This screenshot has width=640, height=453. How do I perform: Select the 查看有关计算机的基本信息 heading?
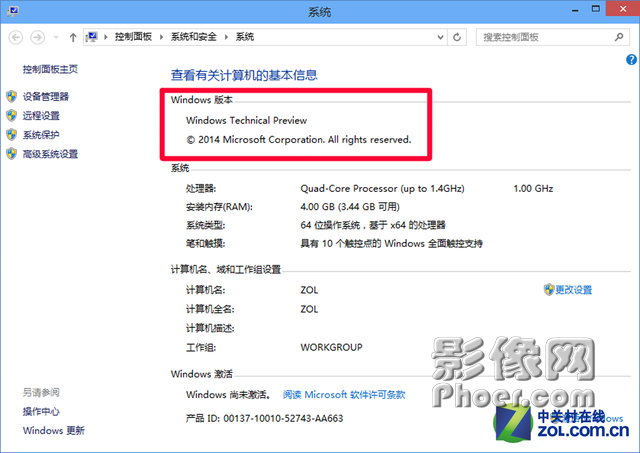[244, 75]
